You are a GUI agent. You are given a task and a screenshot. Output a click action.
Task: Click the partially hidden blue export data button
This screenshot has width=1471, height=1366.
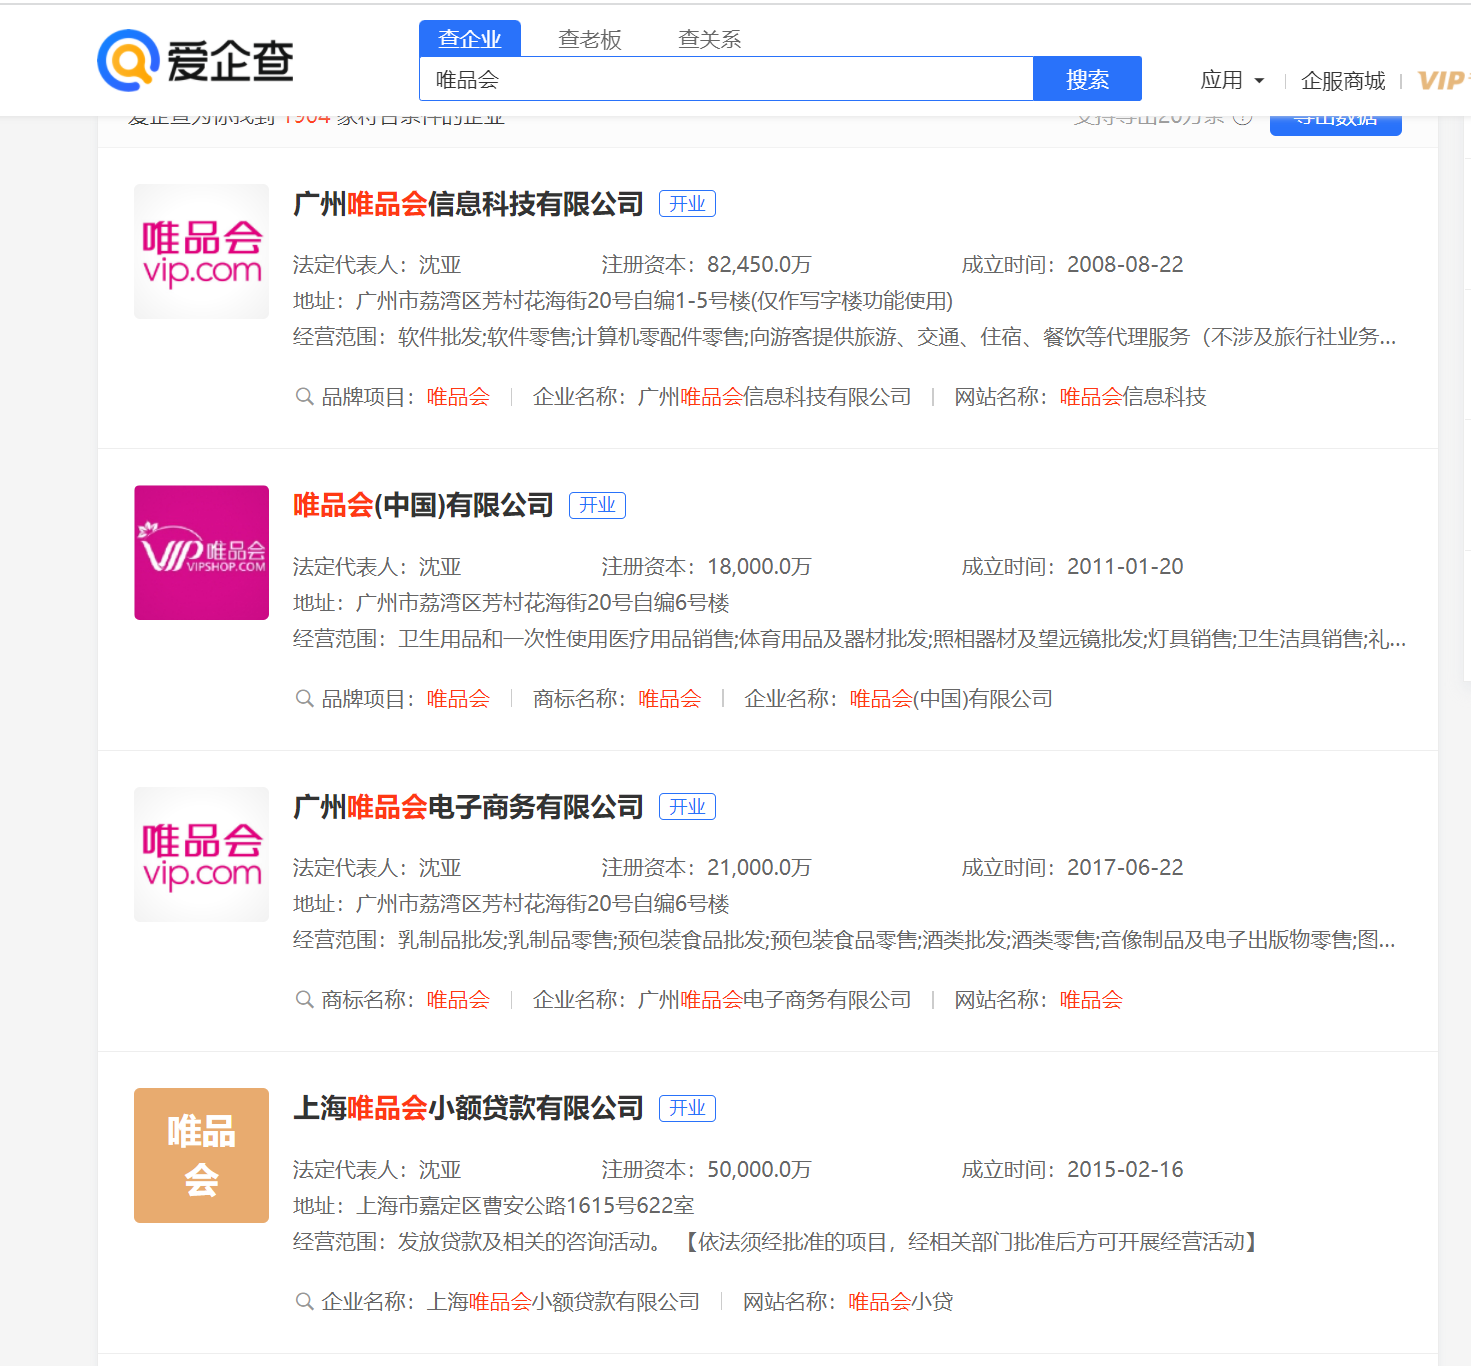(x=1336, y=126)
